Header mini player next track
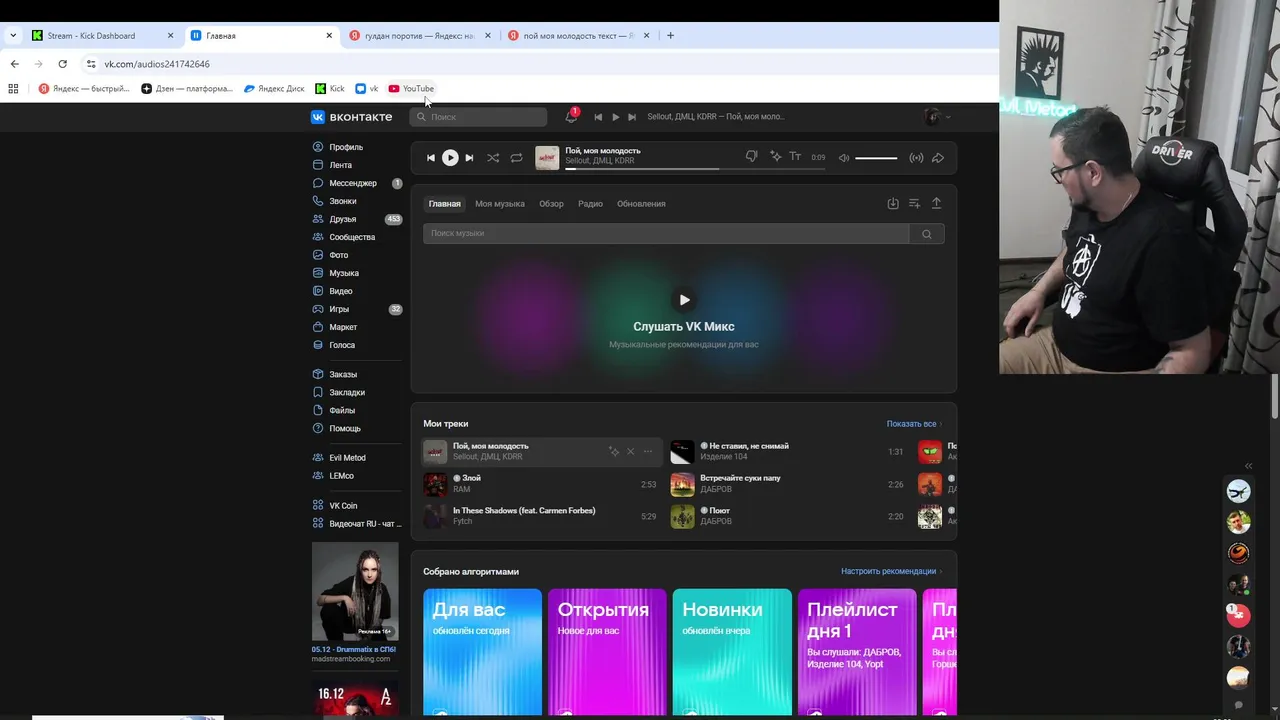 click(x=632, y=117)
